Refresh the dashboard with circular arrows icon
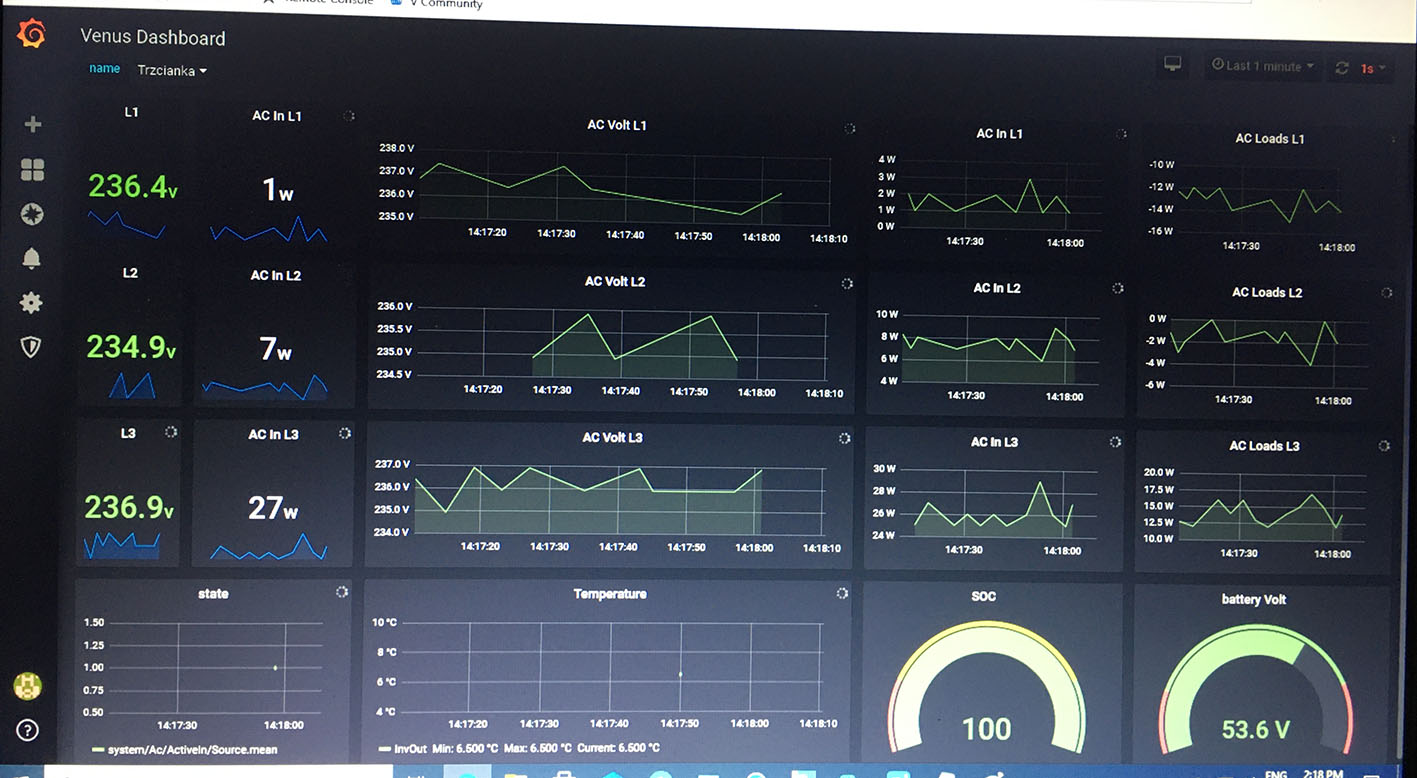The image size is (1417, 778). (1342, 68)
